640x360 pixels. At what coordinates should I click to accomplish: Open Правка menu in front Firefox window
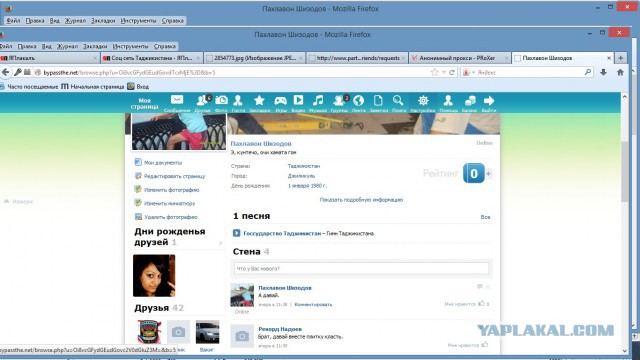pyautogui.click(x=27, y=46)
